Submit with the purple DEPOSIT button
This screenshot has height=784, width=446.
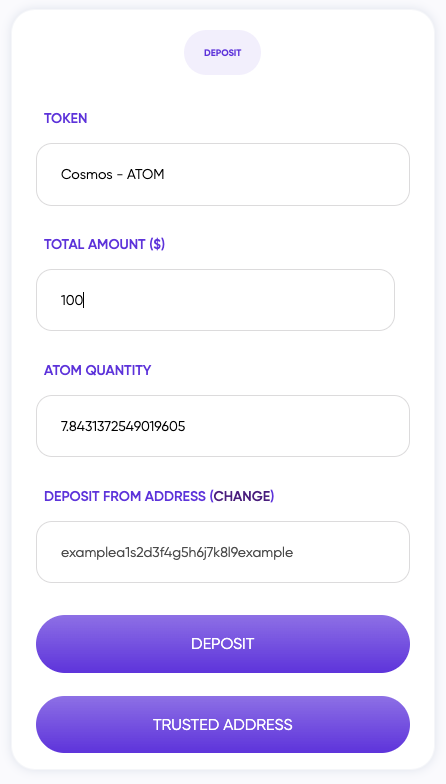[223, 644]
